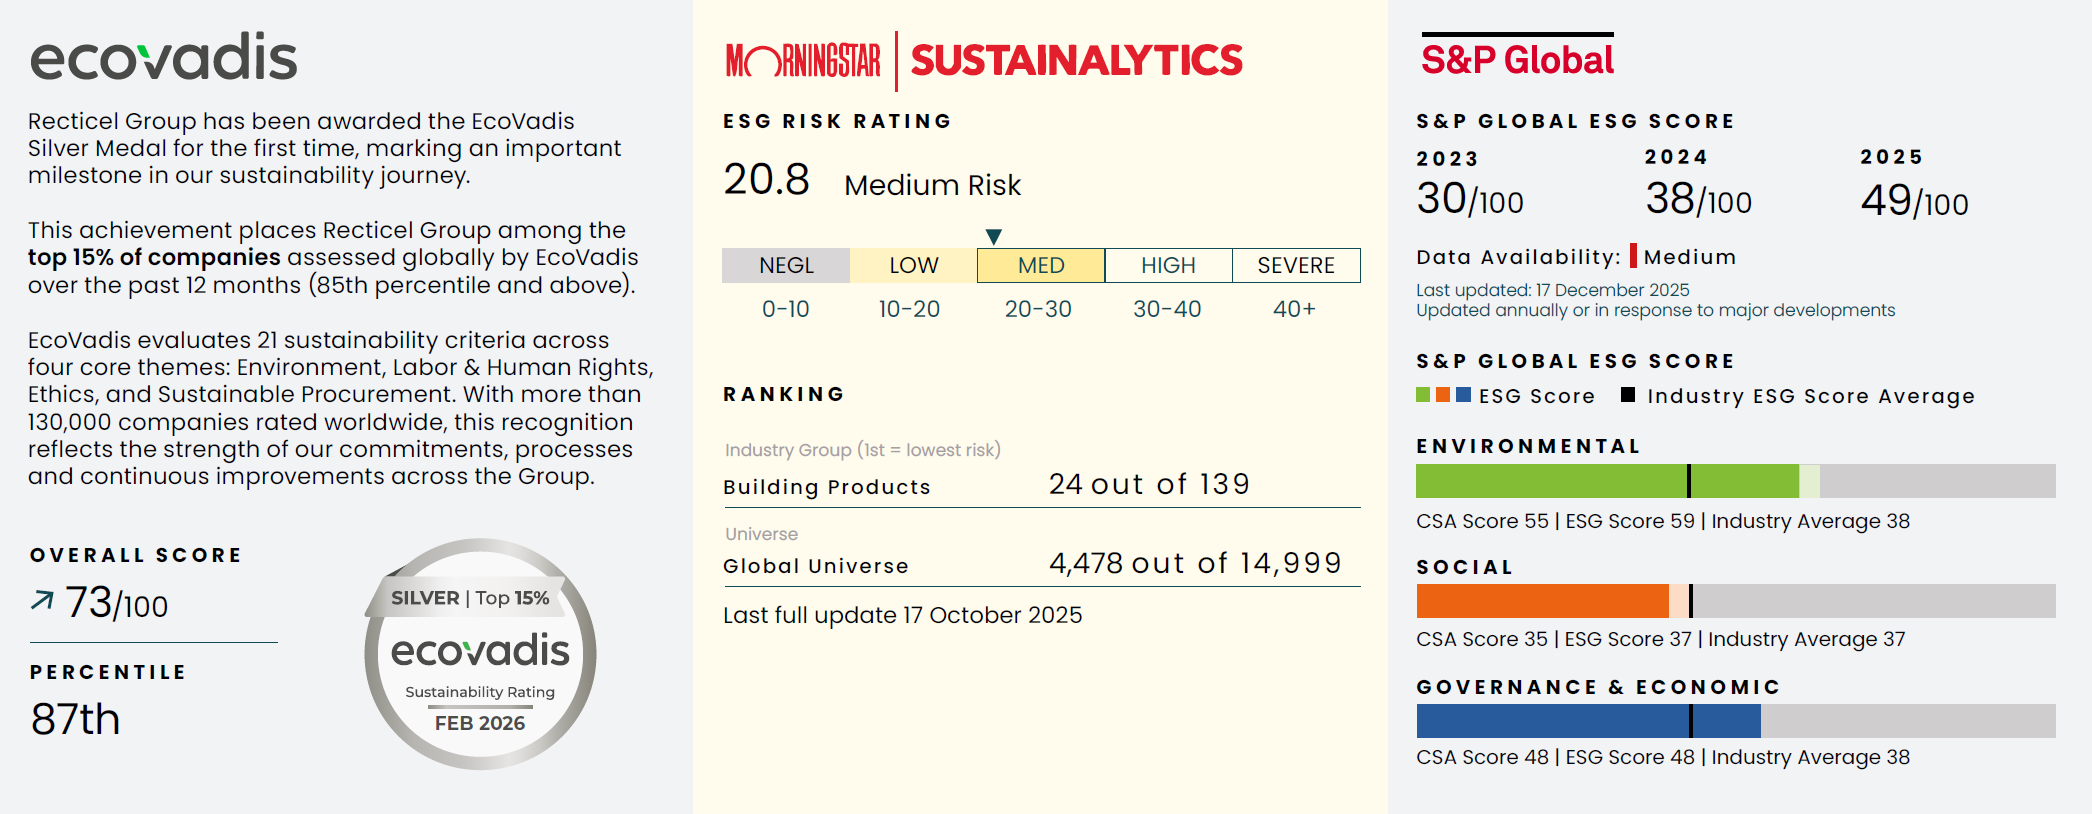Select the NEGL risk category cell
This screenshot has width=2092, height=814.
tap(786, 266)
